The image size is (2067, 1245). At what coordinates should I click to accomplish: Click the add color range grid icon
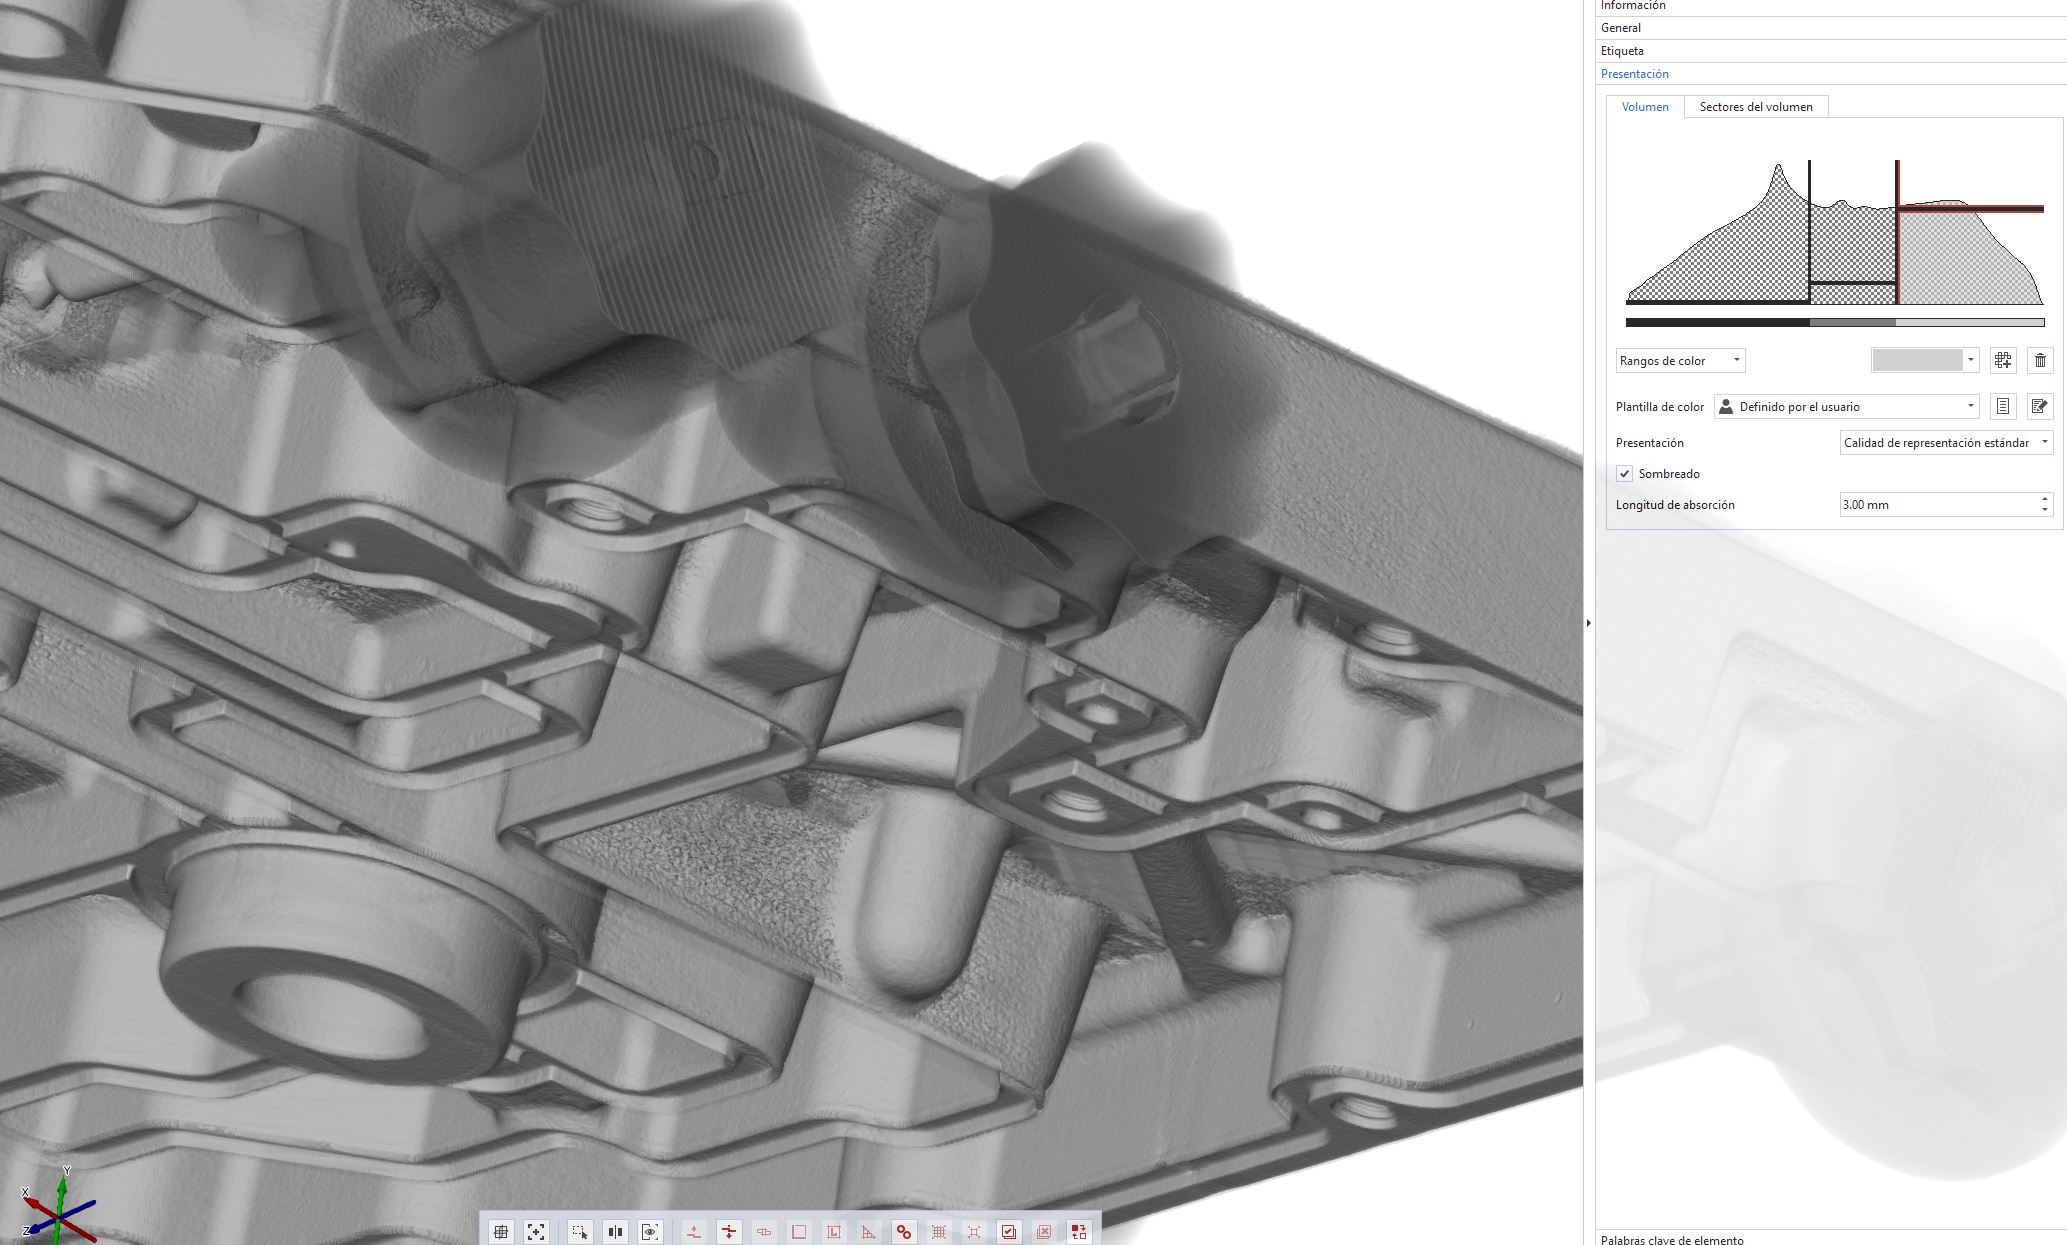pos(2002,361)
